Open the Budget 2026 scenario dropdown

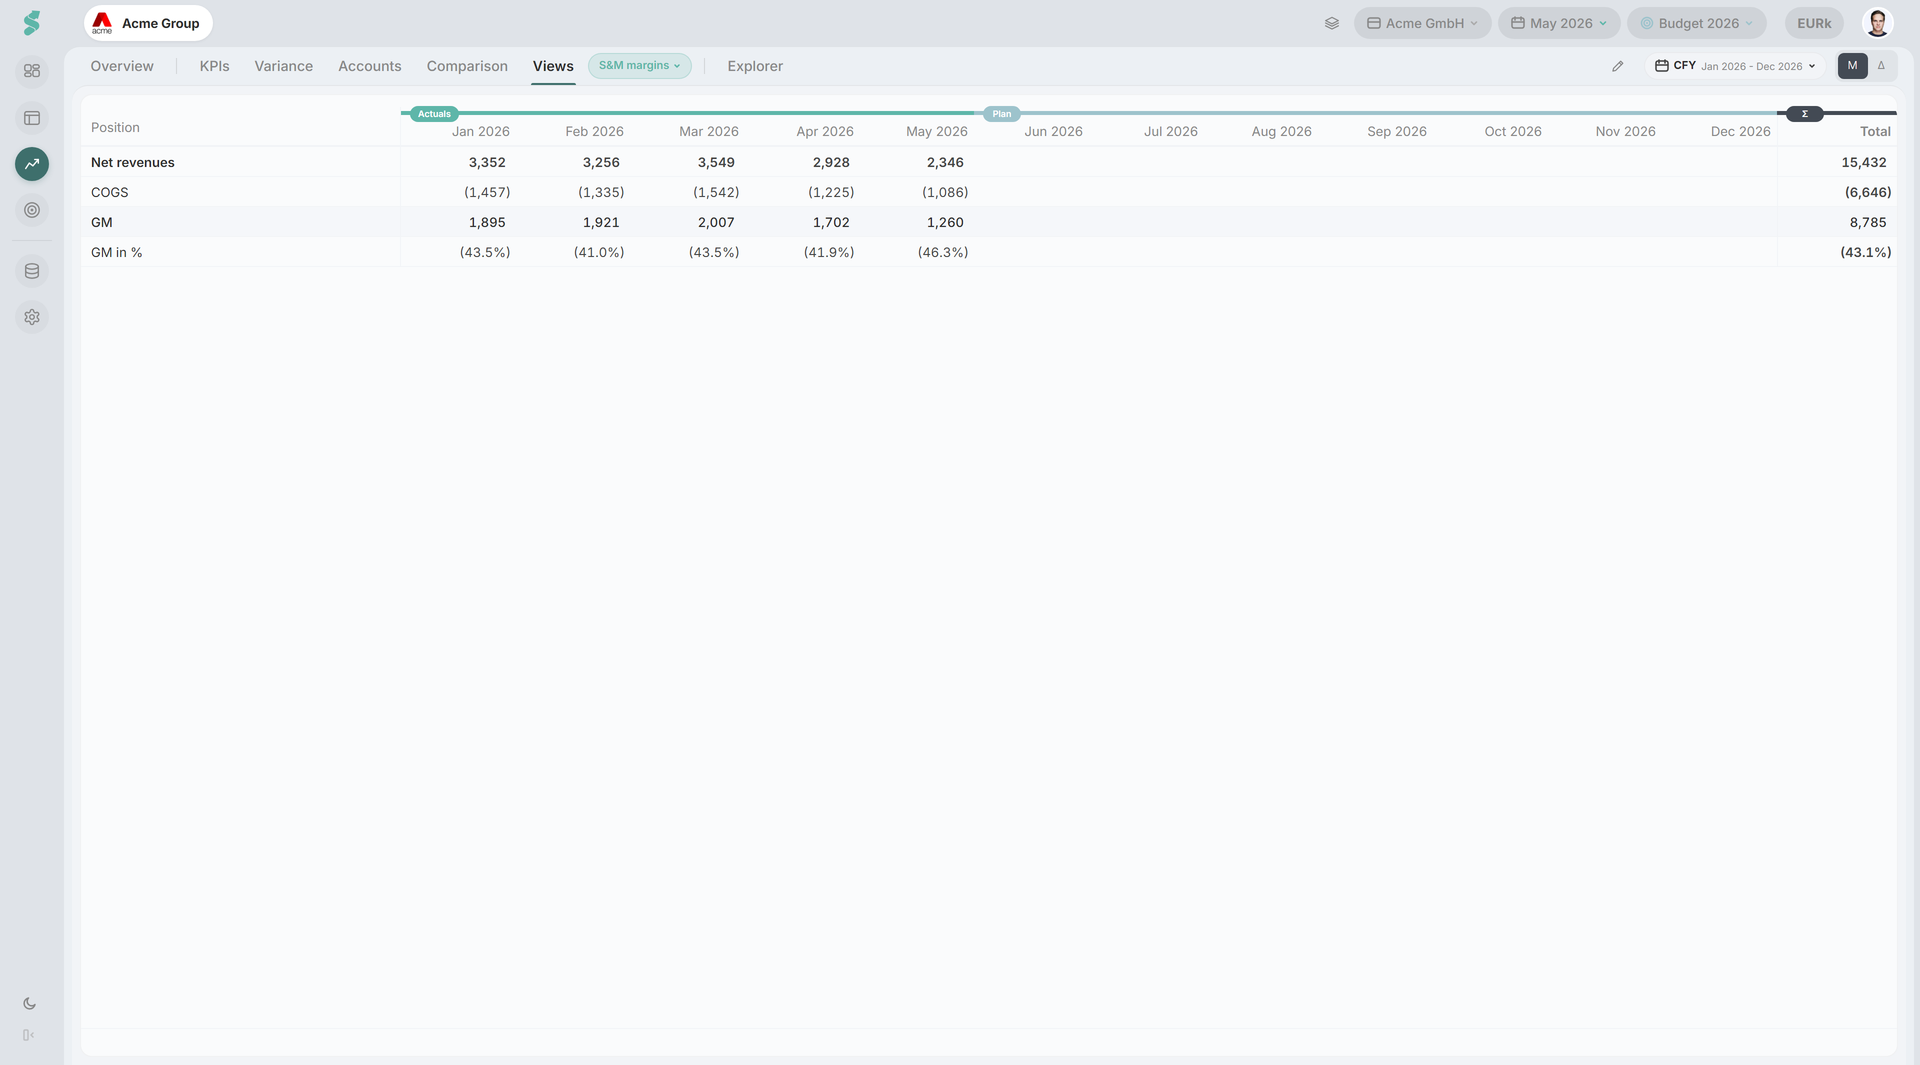point(1696,23)
